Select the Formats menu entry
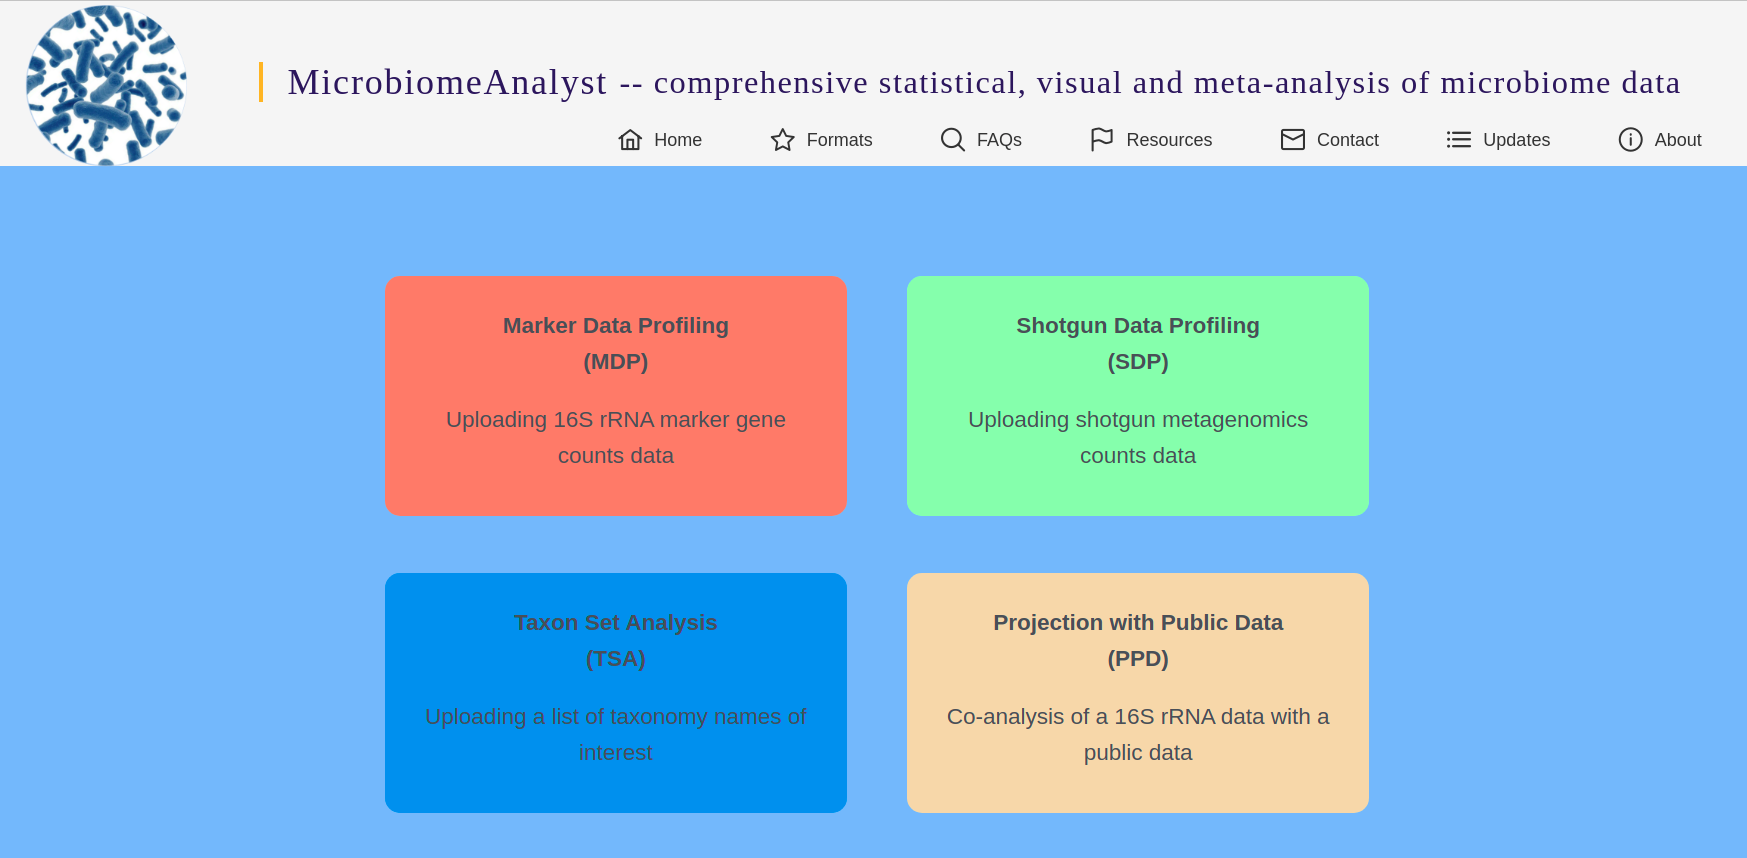 coord(839,140)
